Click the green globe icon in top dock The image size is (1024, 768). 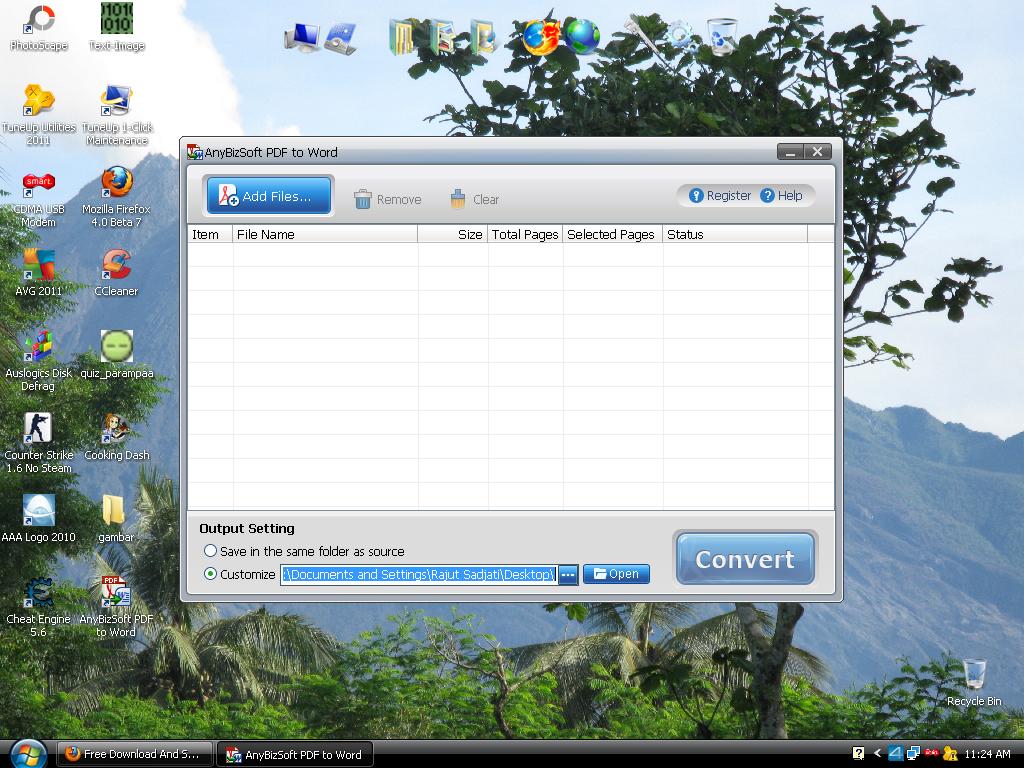tap(581, 37)
